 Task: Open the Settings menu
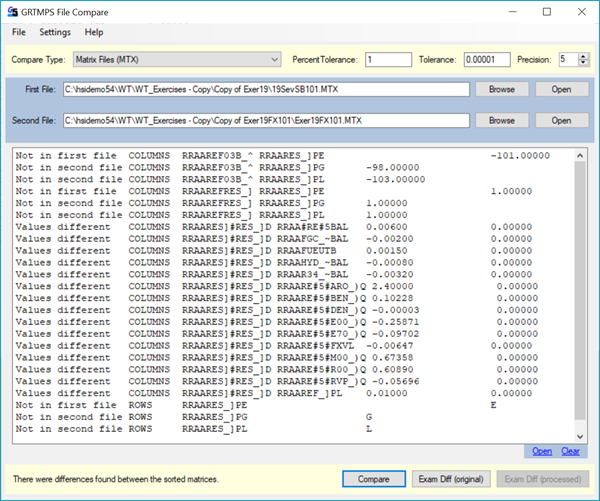click(x=55, y=33)
